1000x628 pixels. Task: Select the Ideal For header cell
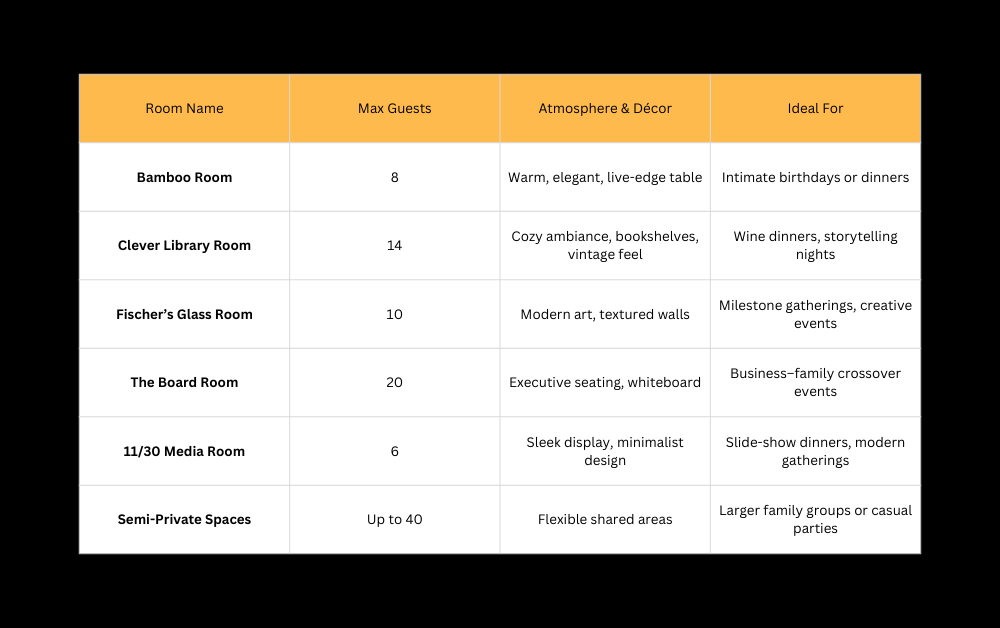tap(815, 108)
